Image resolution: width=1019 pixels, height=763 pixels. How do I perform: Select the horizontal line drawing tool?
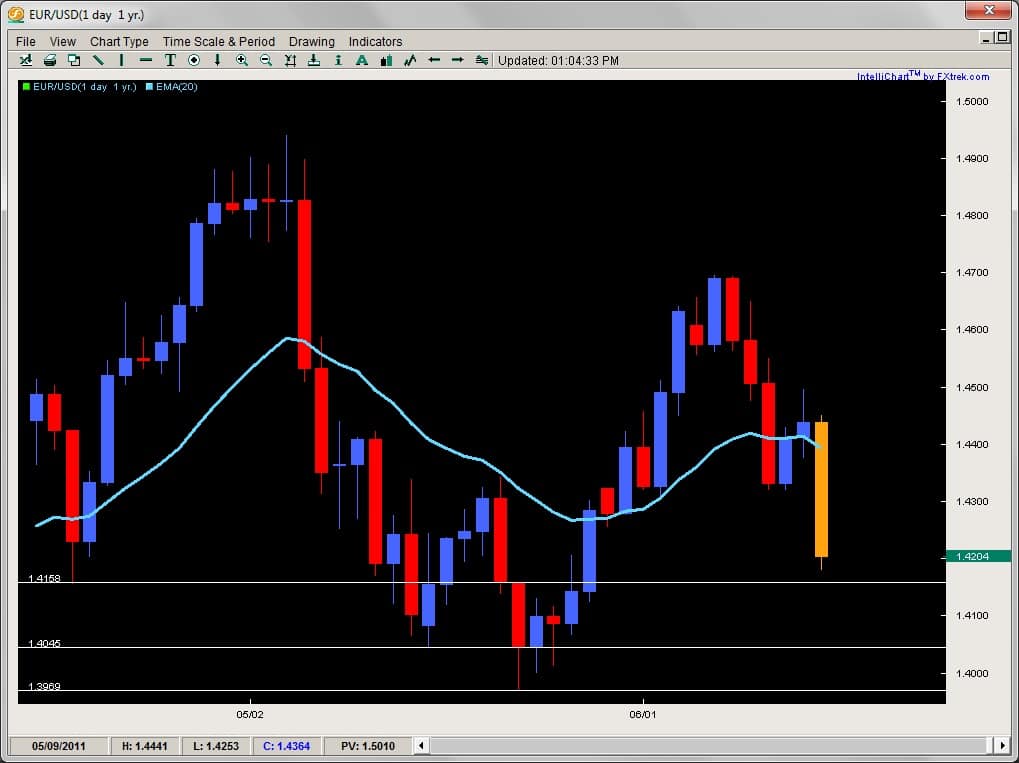coord(146,60)
